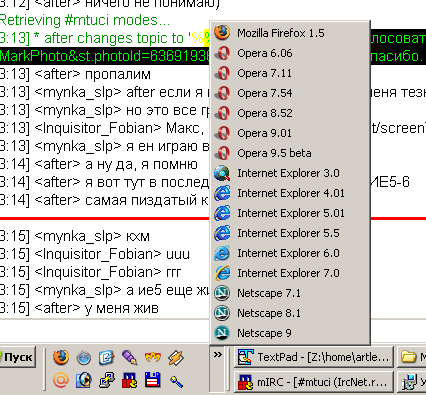Launch the purple pen icon in Quick Launch
Viewport: 426px width, 395px height.
[x=129, y=358]
